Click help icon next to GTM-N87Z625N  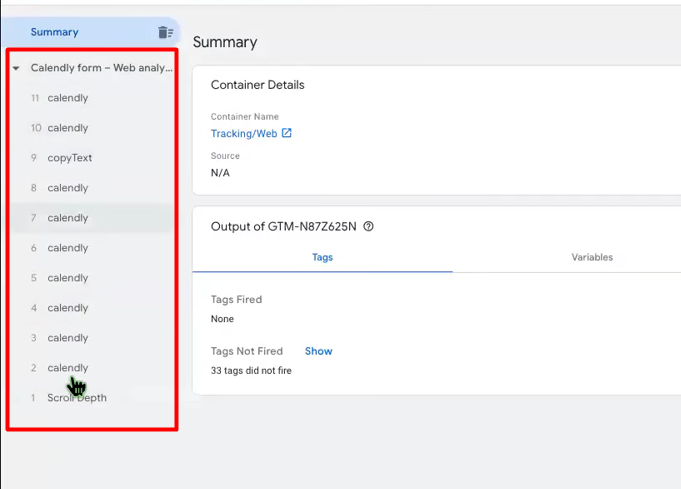369,227
